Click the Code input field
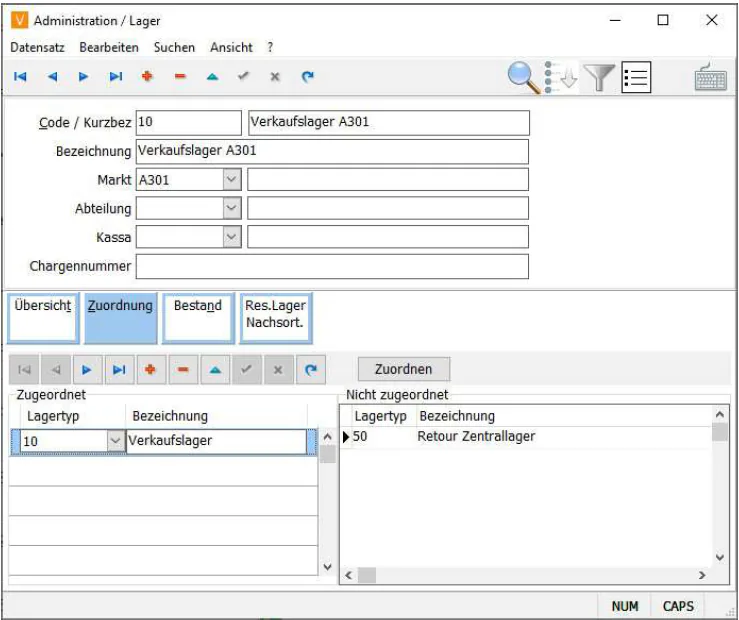This screenshot has width=739, height=620. pos(189,122)
